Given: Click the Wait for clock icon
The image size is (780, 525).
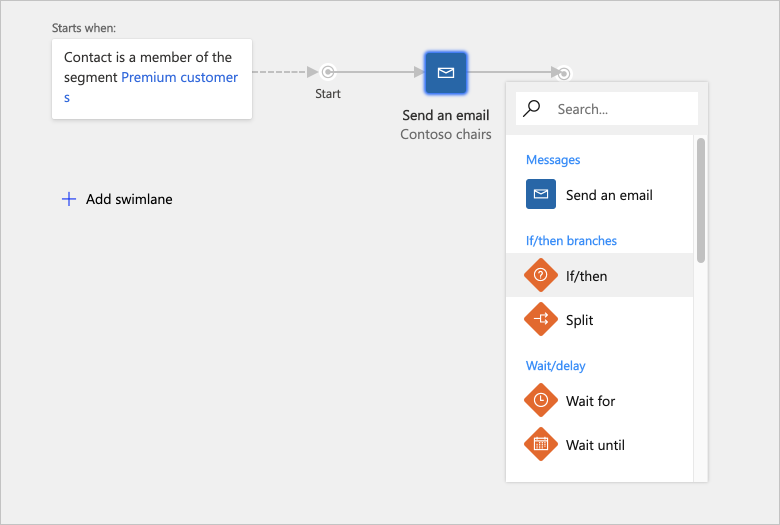Looking at the screenshot, I should click(x=541, y=400).
